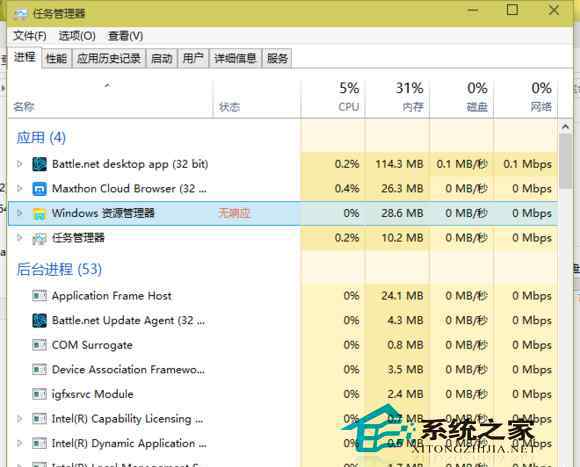Click the 28.6 MB memory value

(402, 213)
